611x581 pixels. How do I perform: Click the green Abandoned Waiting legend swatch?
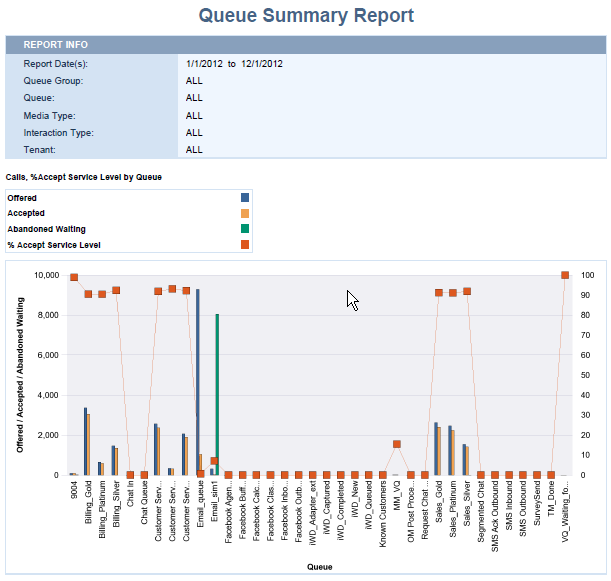(245, 229)
